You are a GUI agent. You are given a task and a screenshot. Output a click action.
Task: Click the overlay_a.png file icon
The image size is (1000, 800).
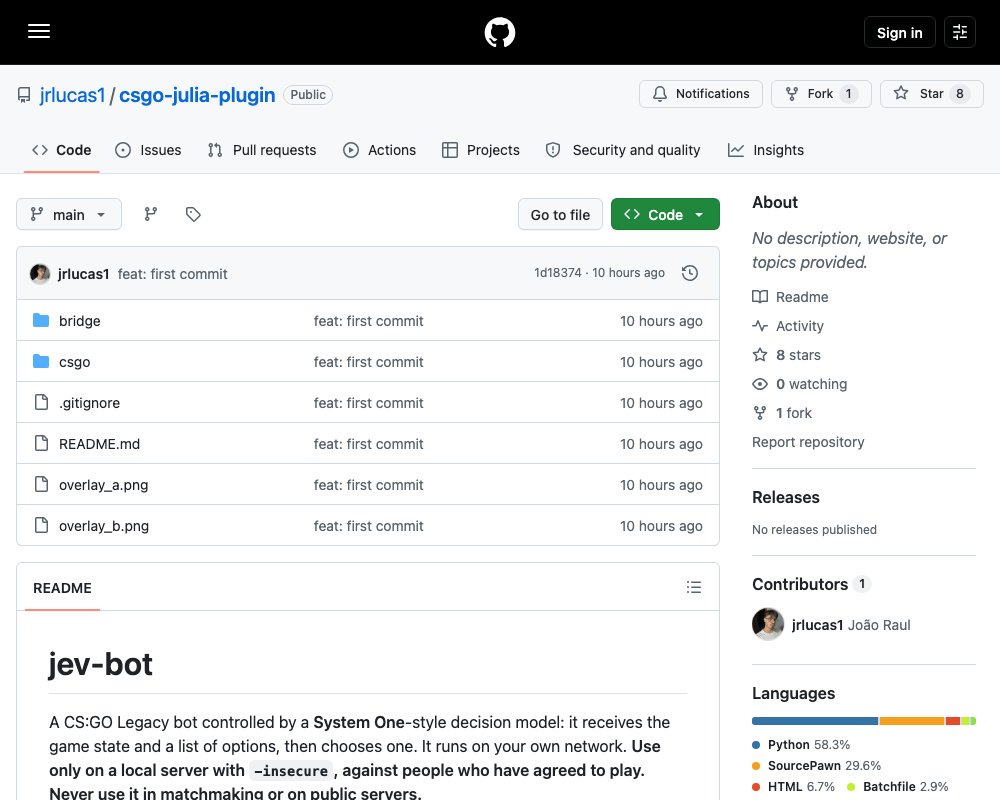[41, 484]
